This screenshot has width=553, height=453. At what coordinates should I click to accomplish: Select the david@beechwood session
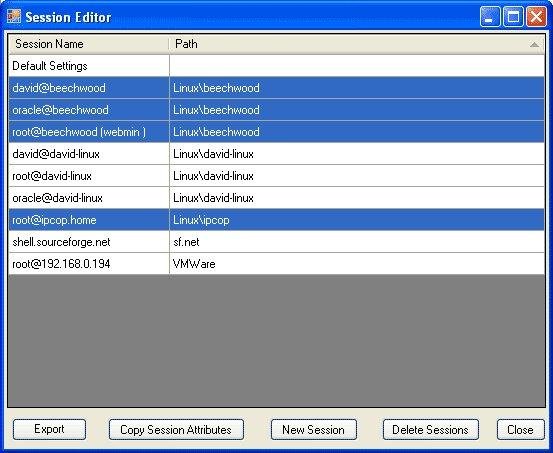(x=276, y=88)
